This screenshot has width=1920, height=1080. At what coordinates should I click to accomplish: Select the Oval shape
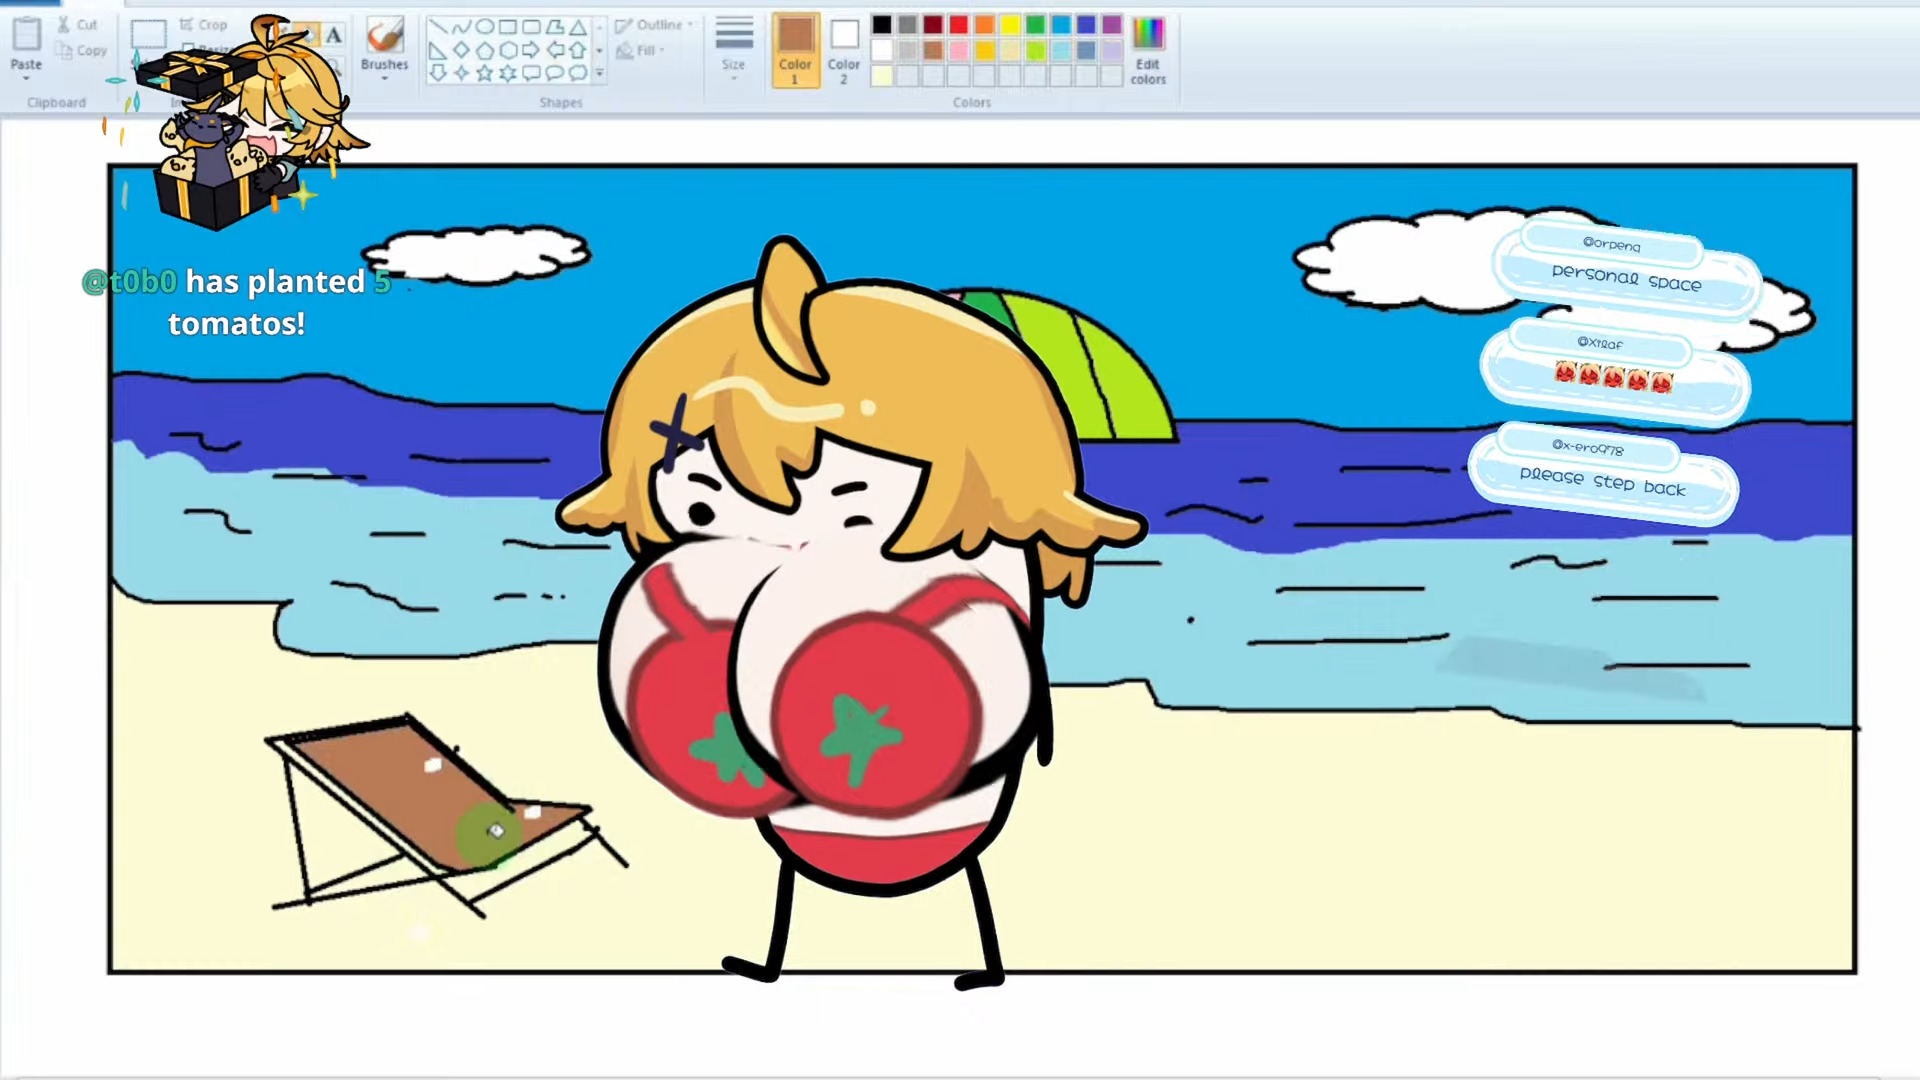[x=484, y=27]
